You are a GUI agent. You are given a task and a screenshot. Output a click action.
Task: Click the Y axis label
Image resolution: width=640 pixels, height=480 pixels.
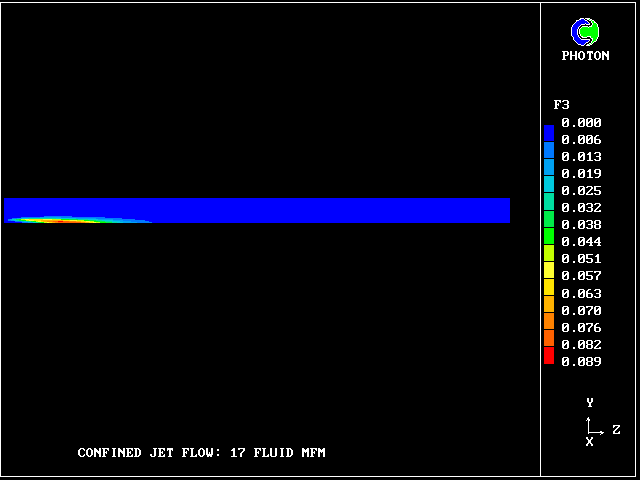[590, 403]
